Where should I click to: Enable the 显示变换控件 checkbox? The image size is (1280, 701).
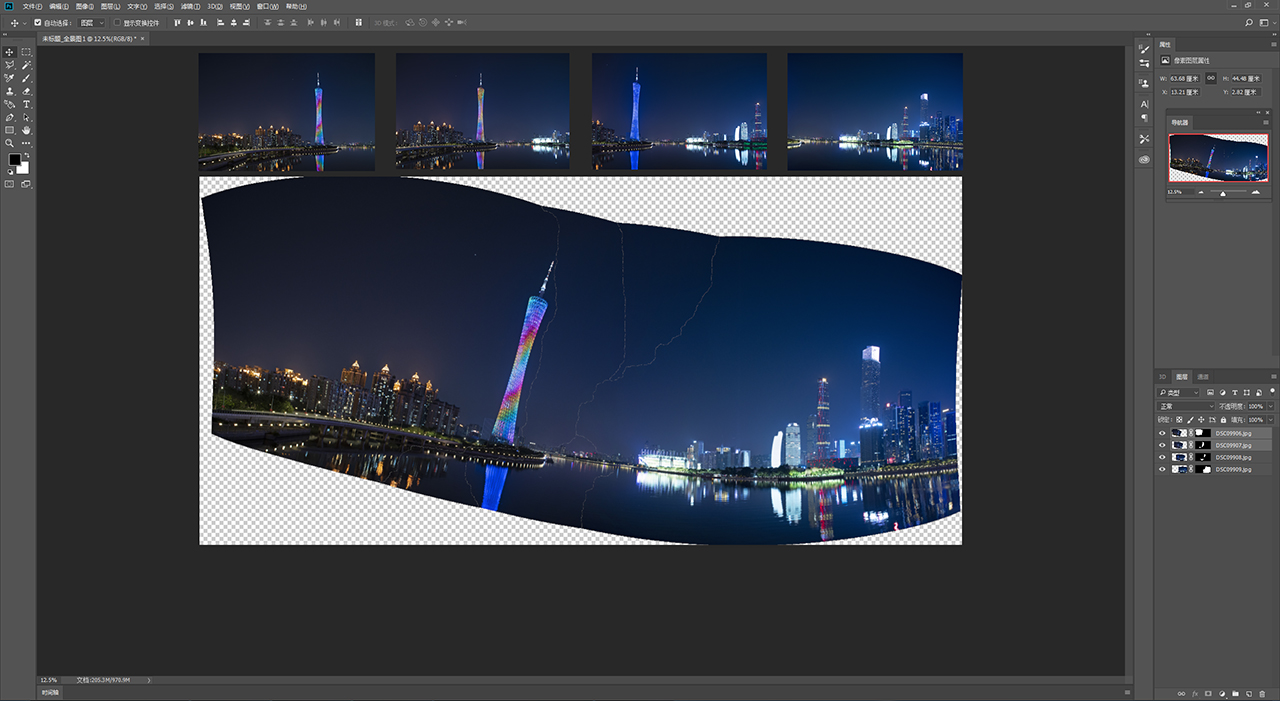(x=117, y=22)
